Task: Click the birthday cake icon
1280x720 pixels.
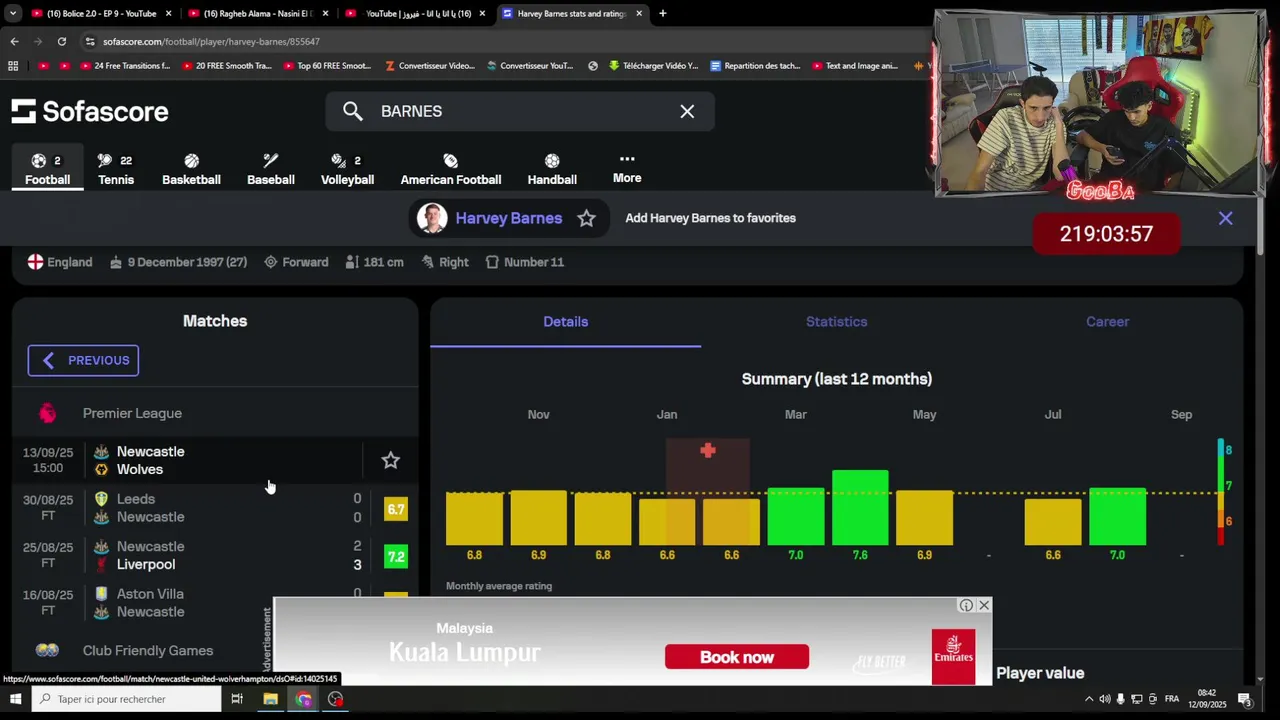Action: coord(116,262)
